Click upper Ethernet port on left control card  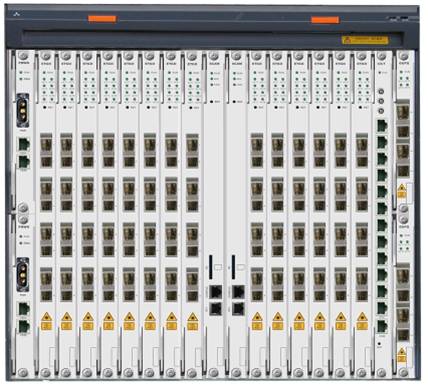click(x=216, y=292)
